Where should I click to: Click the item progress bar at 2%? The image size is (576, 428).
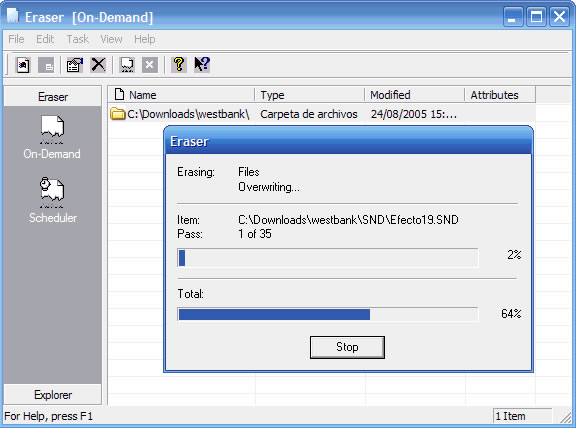point(328,258)
